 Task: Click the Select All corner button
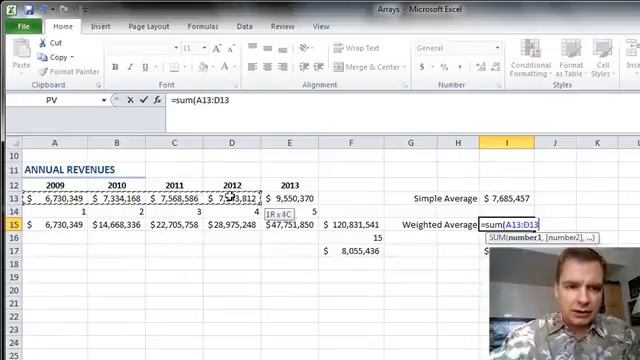[x=14, y=143]
